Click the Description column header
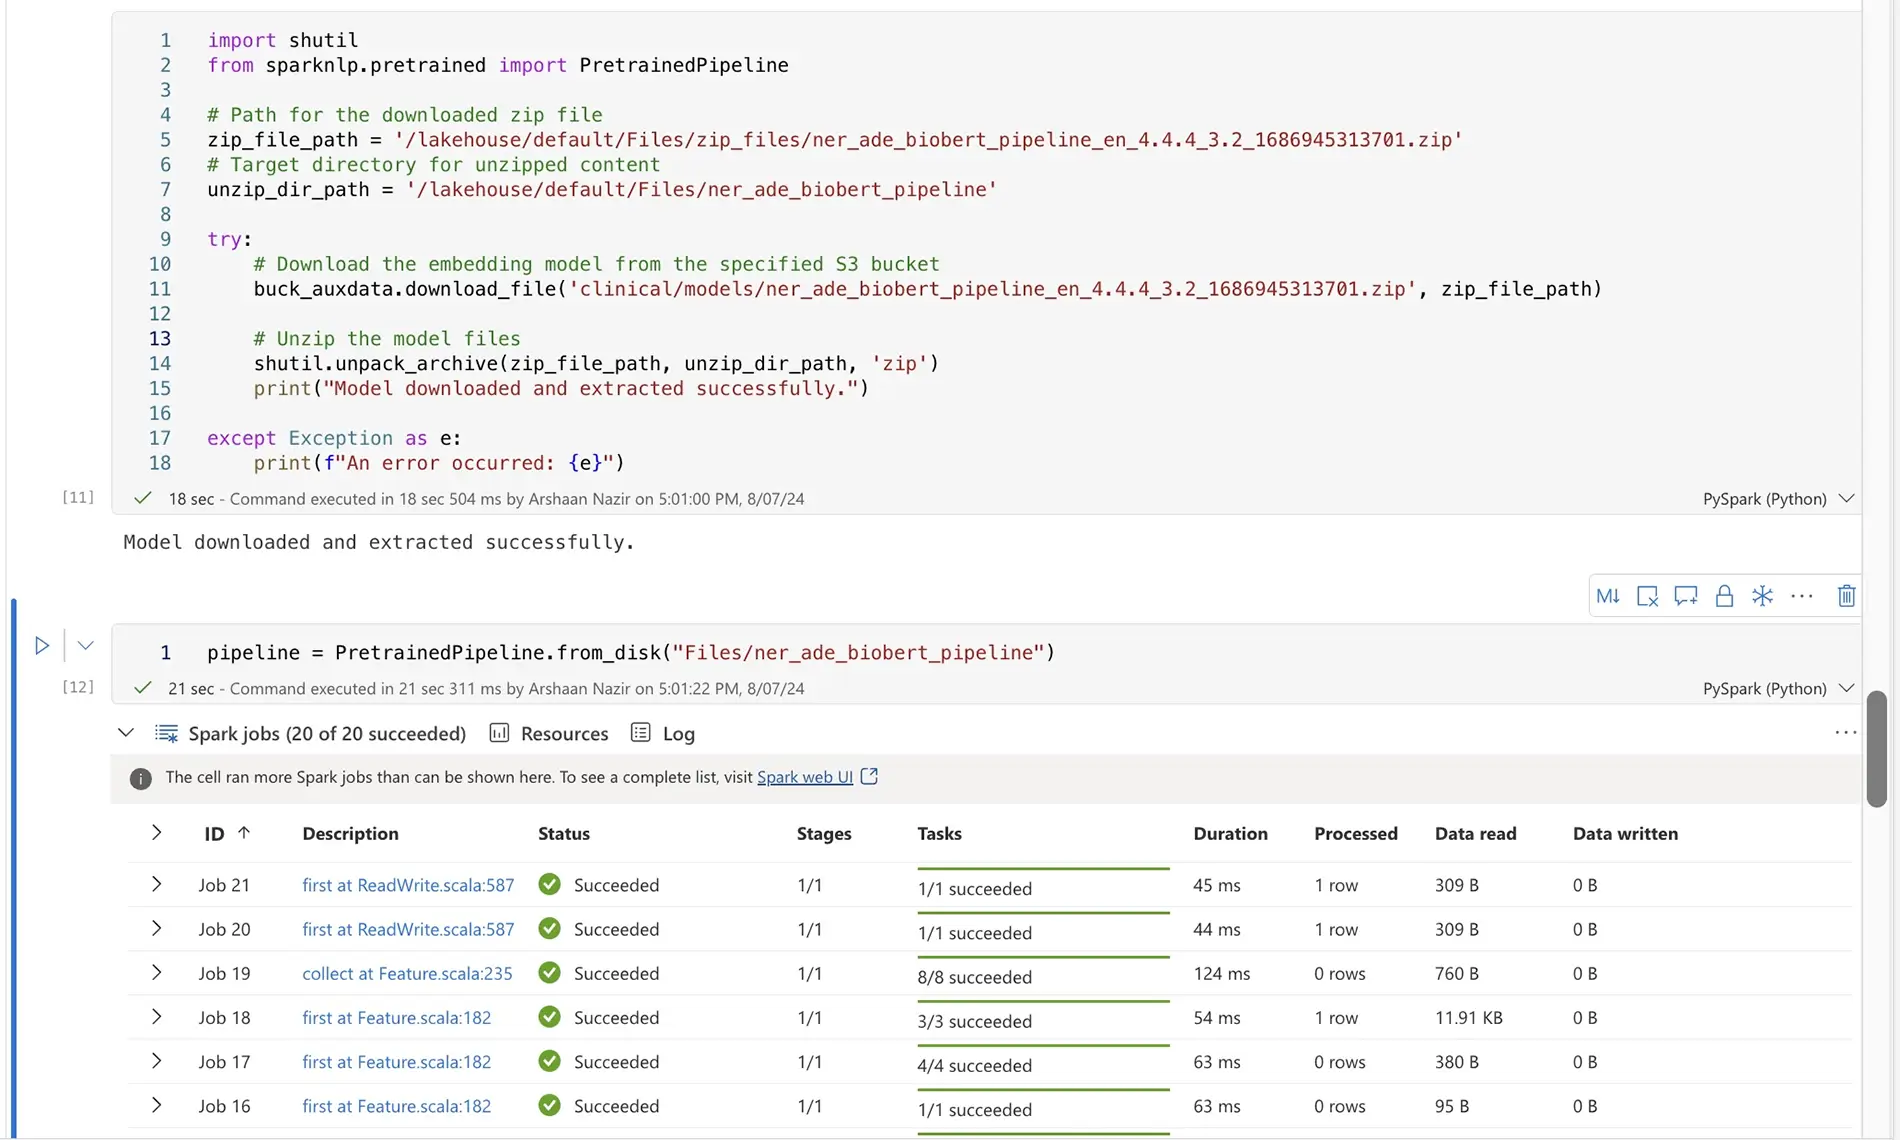 [350, 833]
